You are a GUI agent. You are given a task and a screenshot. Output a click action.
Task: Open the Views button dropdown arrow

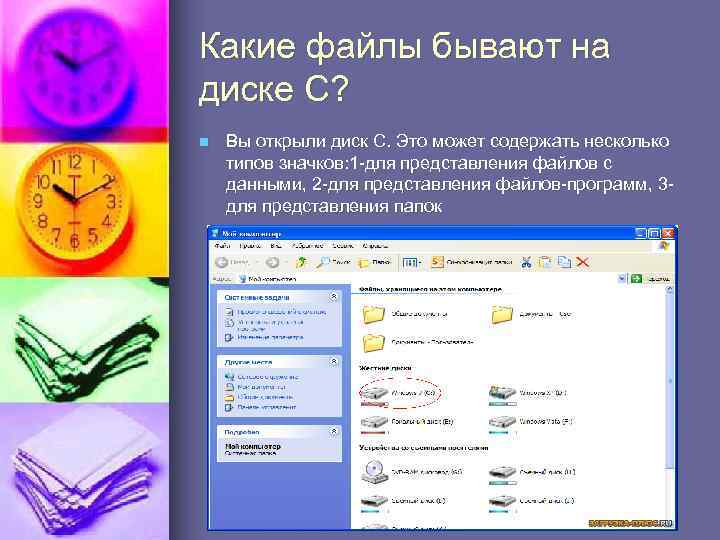(x=420, y=263)
